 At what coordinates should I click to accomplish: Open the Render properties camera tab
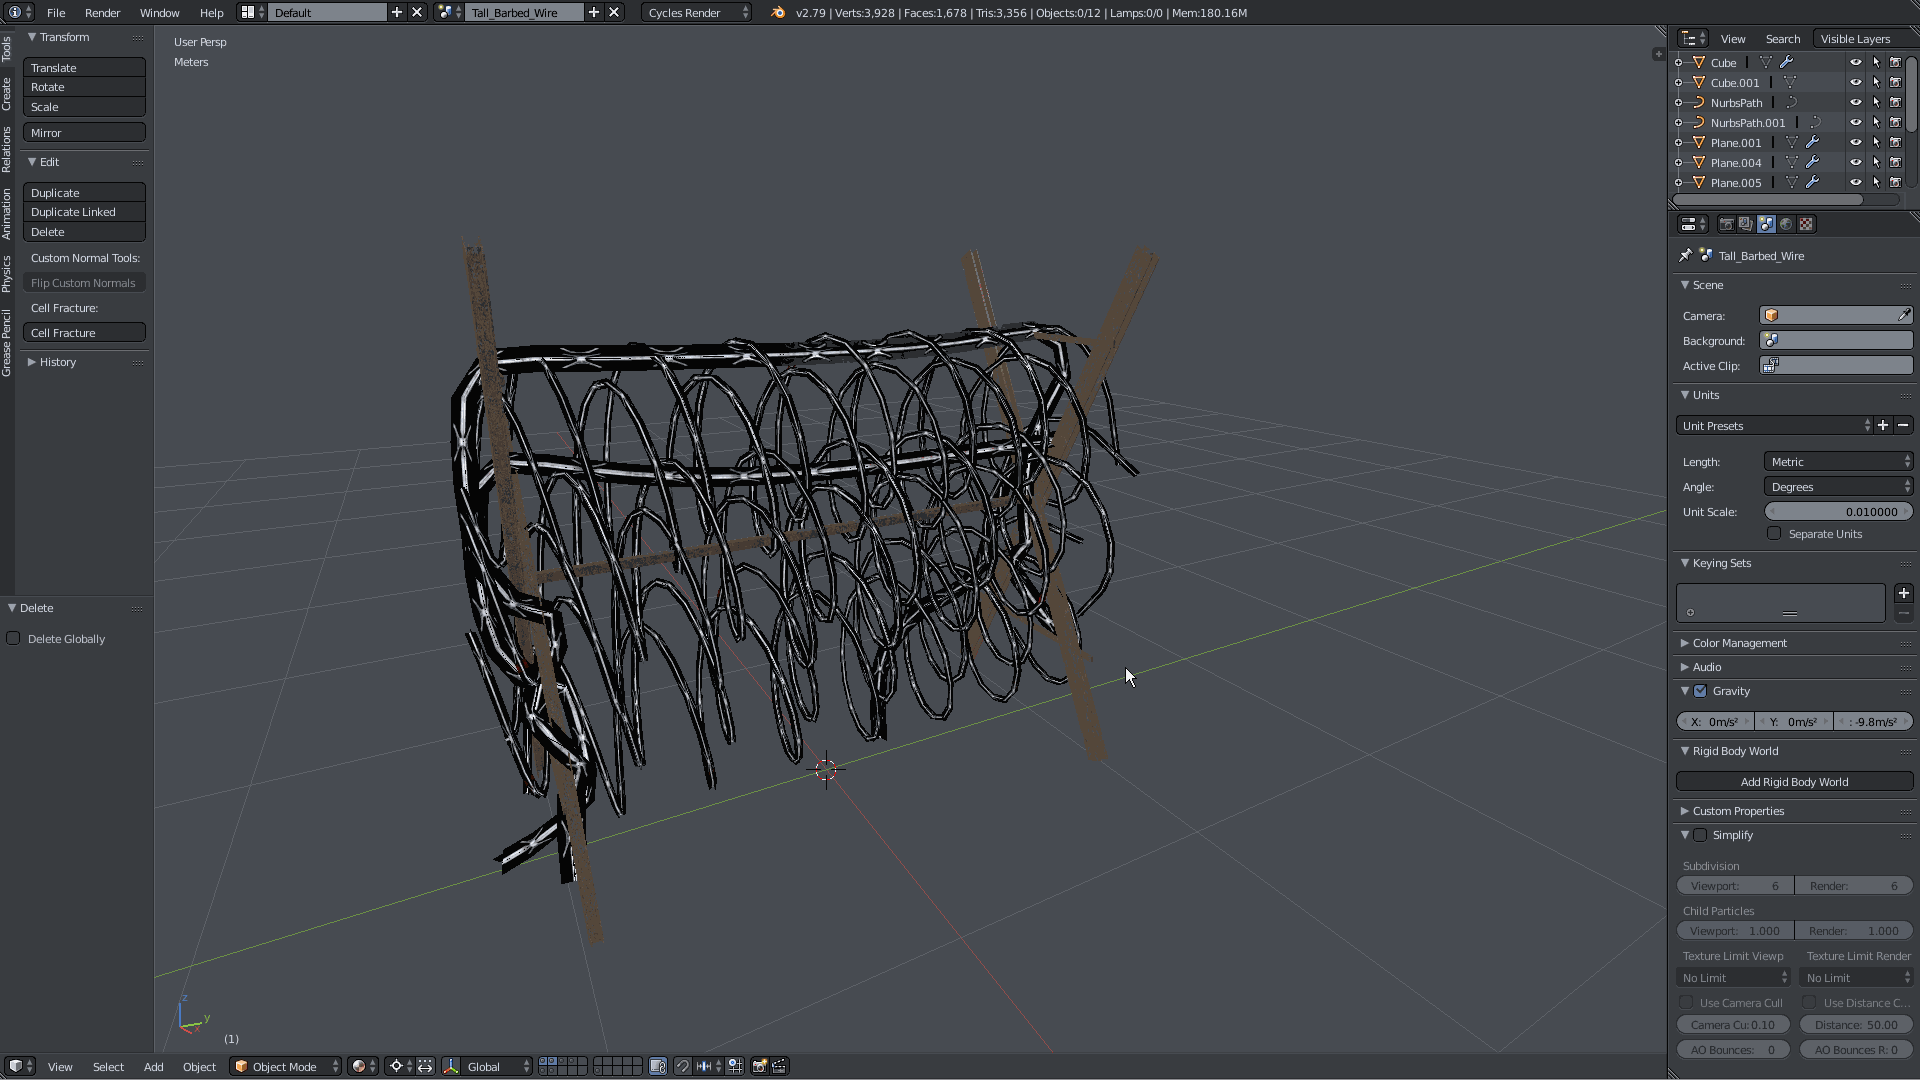1726,224
